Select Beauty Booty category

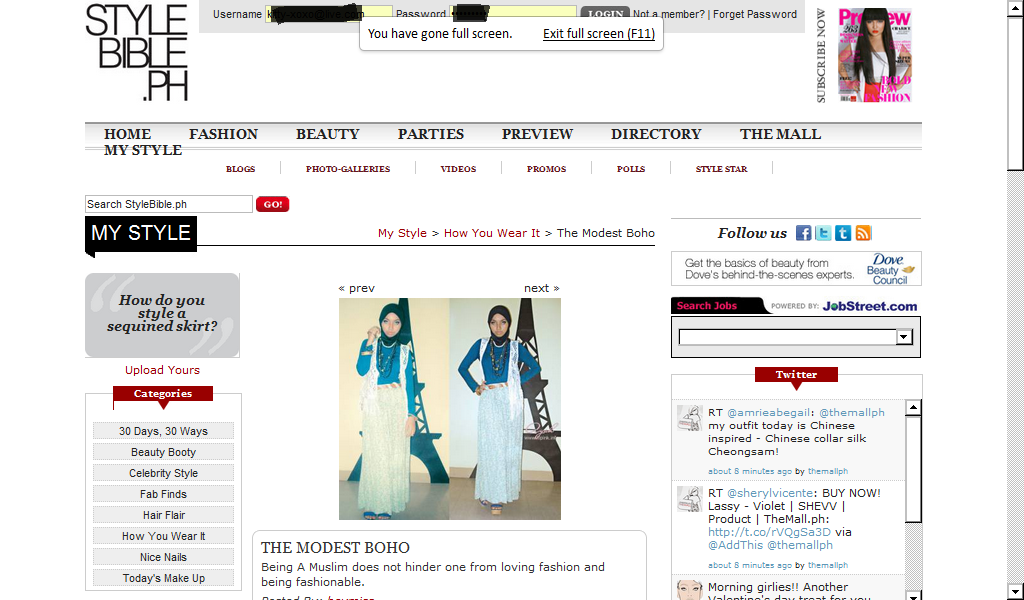pyautogui.click(x=163, y=452)
